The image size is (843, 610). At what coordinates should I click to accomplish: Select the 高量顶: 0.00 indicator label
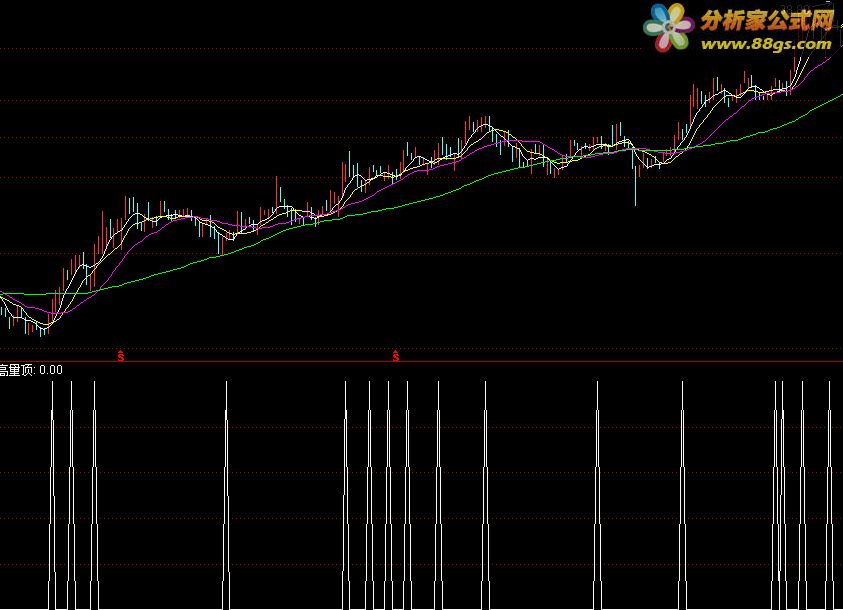point(31,370)
